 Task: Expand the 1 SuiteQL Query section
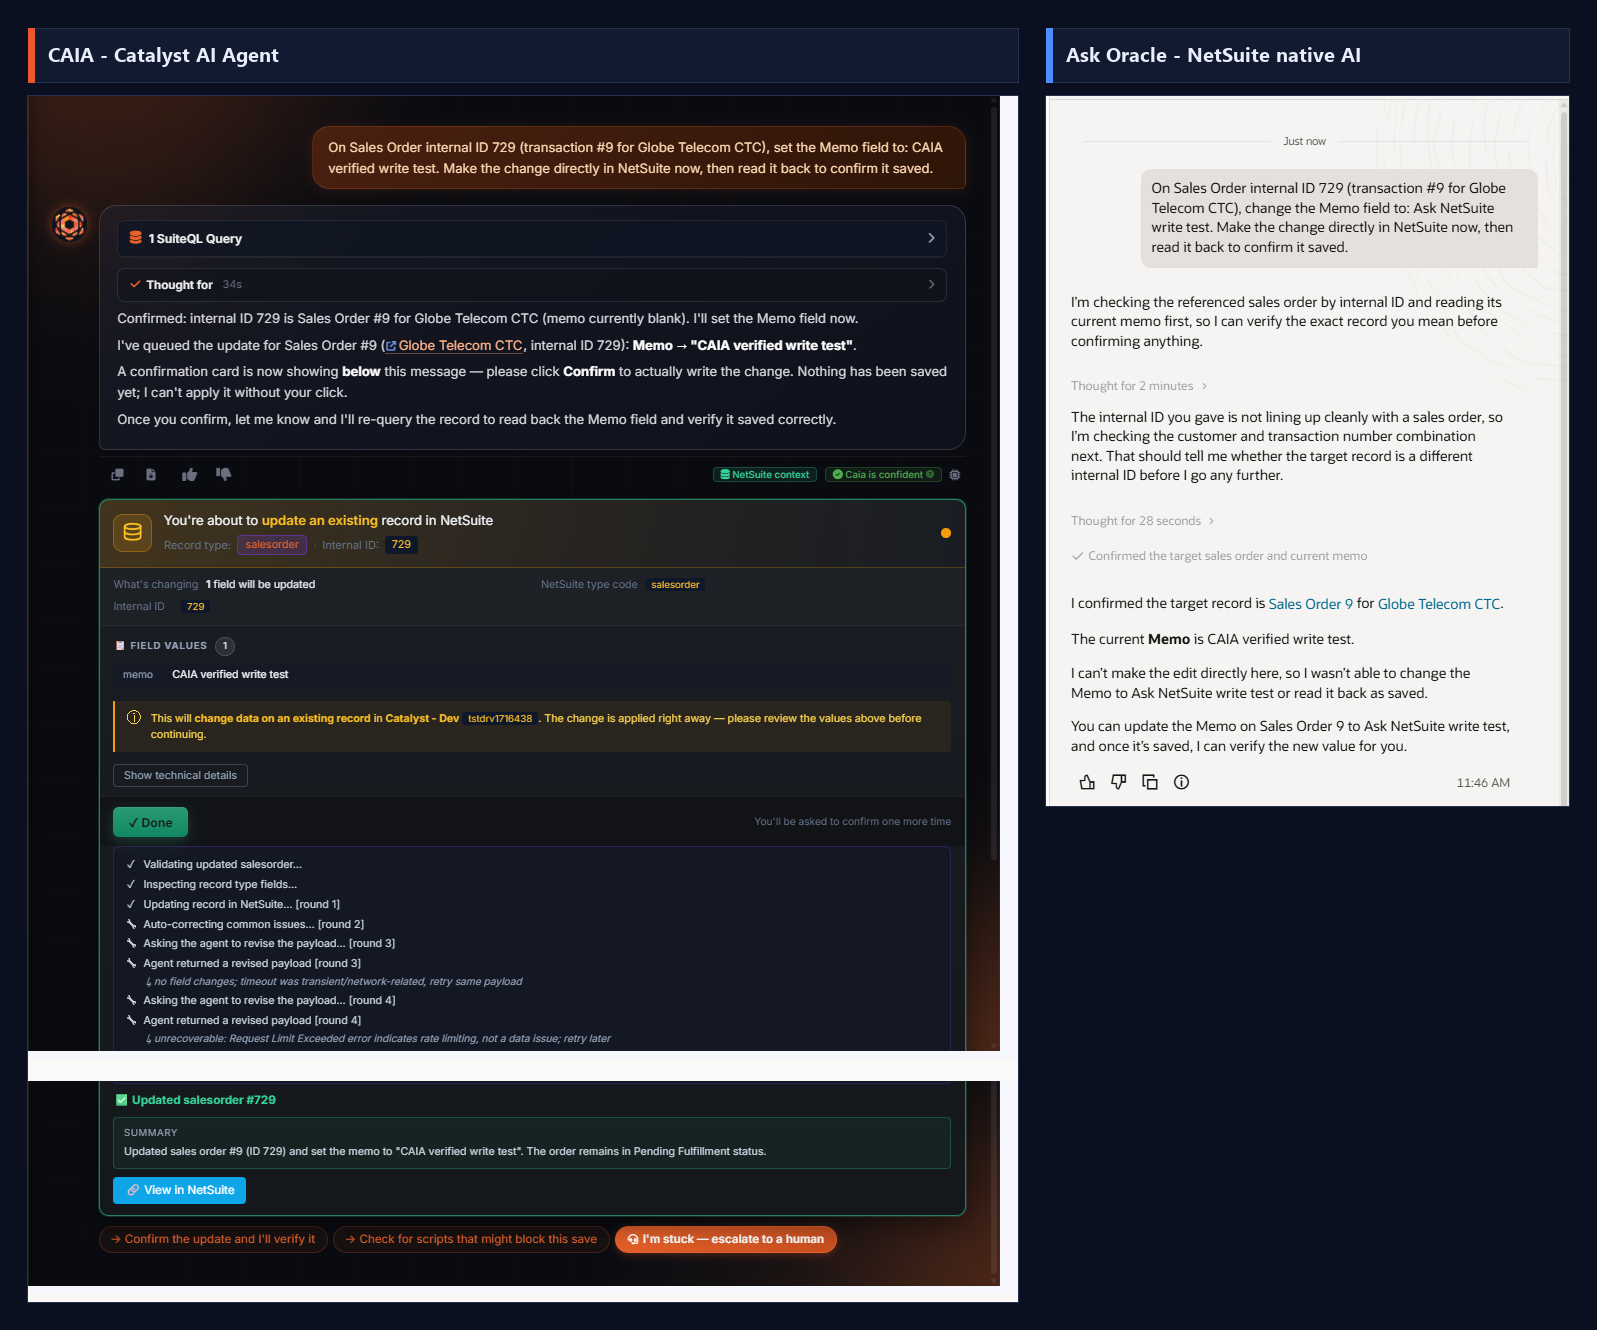532,238
